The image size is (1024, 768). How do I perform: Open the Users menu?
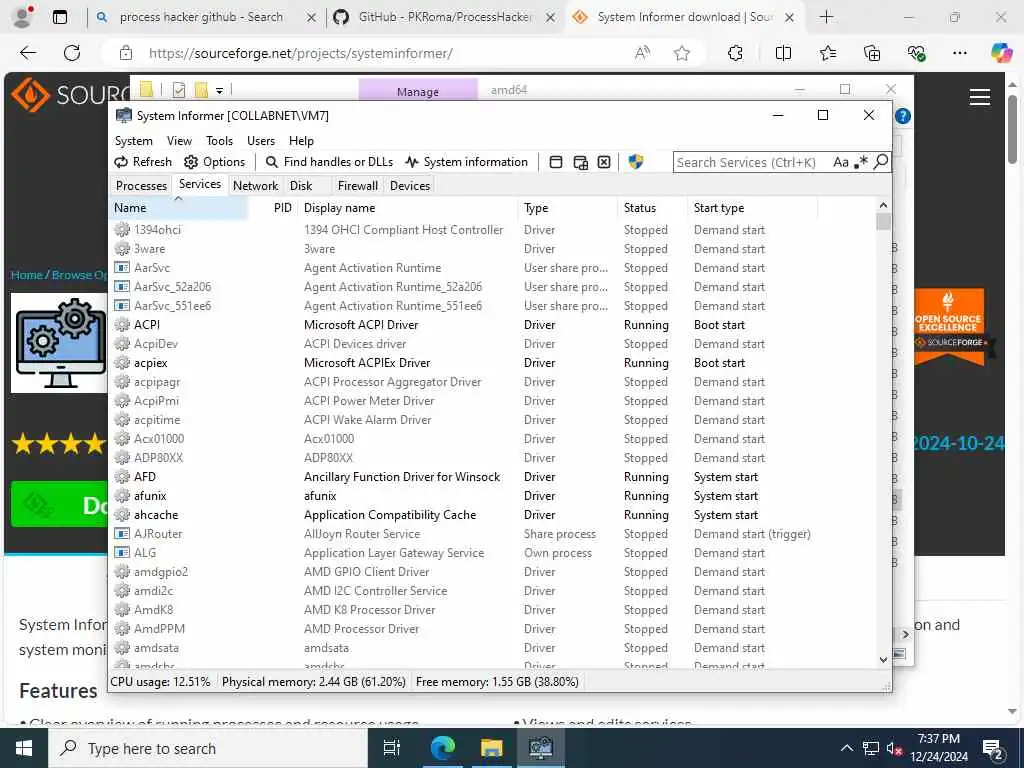261,140
